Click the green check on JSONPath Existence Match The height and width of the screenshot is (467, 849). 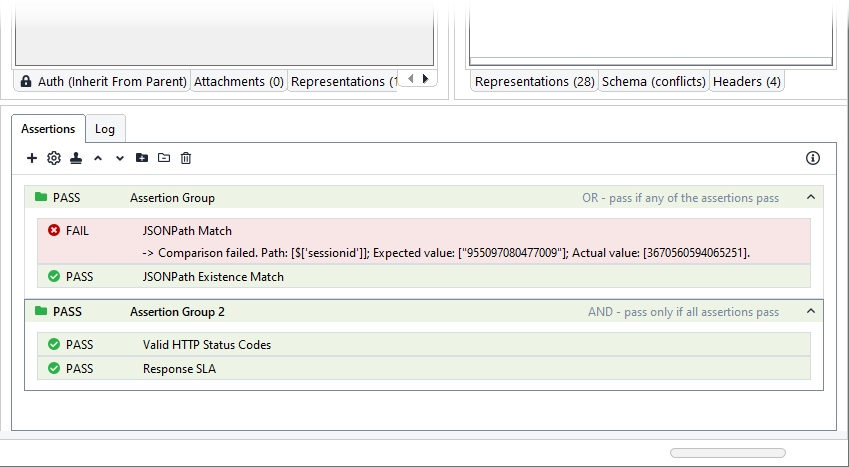tap(54, 276)
